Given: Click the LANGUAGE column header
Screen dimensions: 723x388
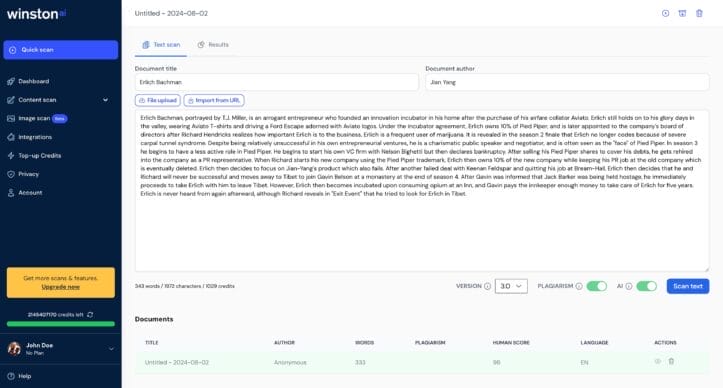Looking at the screenshot, I should coord(594,343).
